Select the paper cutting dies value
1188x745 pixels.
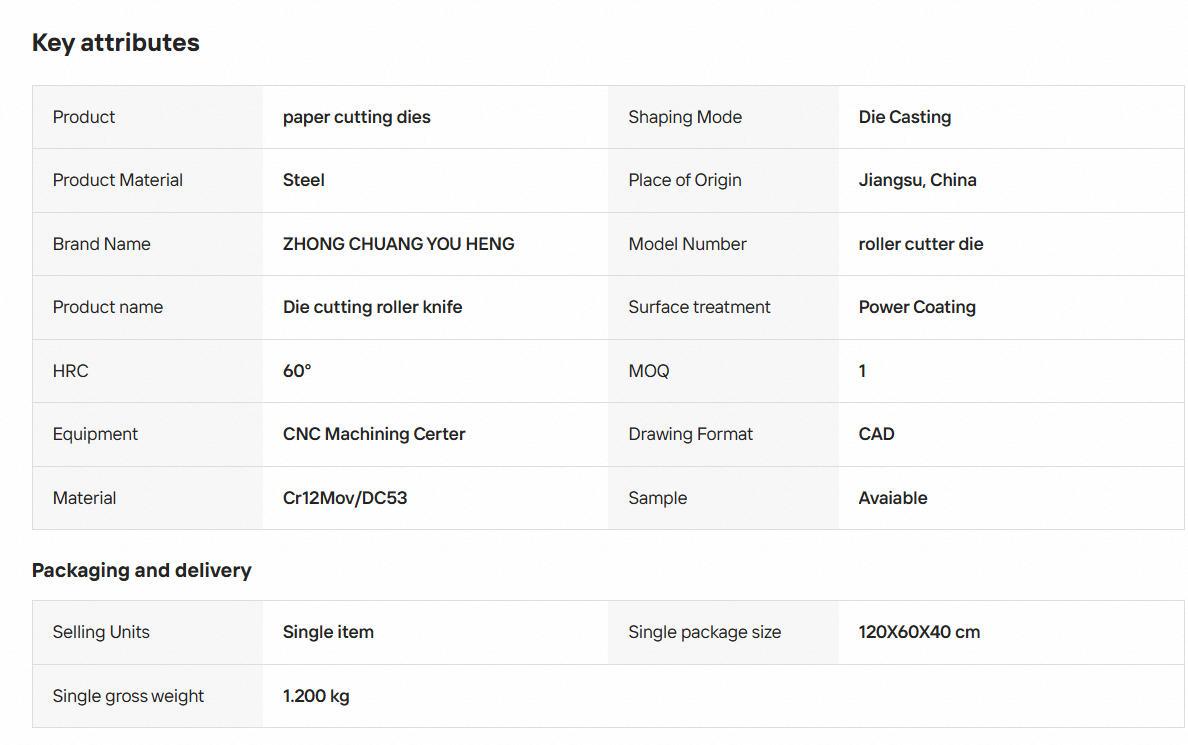(356, 117)
